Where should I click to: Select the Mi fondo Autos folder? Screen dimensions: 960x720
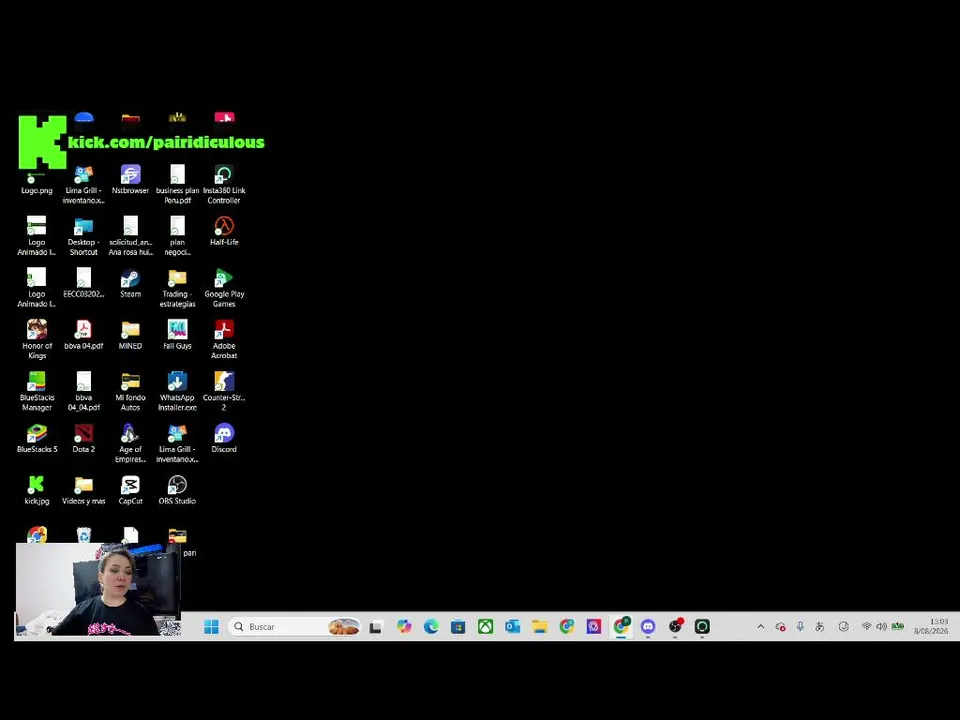click(130, 391)
